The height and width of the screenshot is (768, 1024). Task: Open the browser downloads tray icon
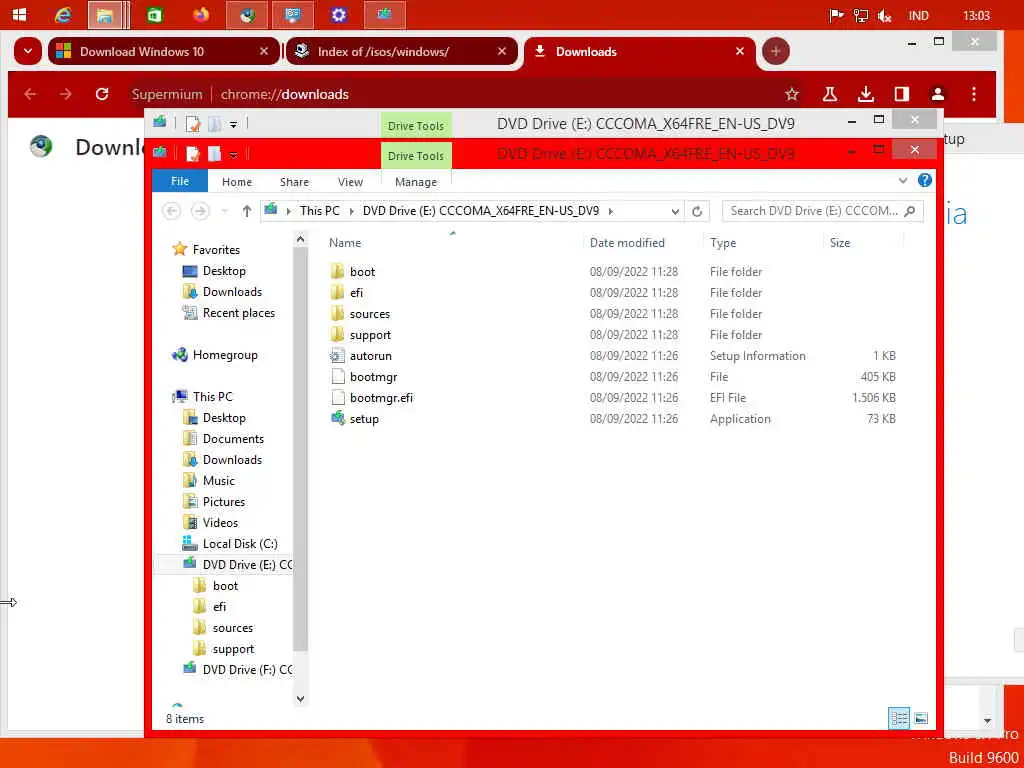pos(865,94)
